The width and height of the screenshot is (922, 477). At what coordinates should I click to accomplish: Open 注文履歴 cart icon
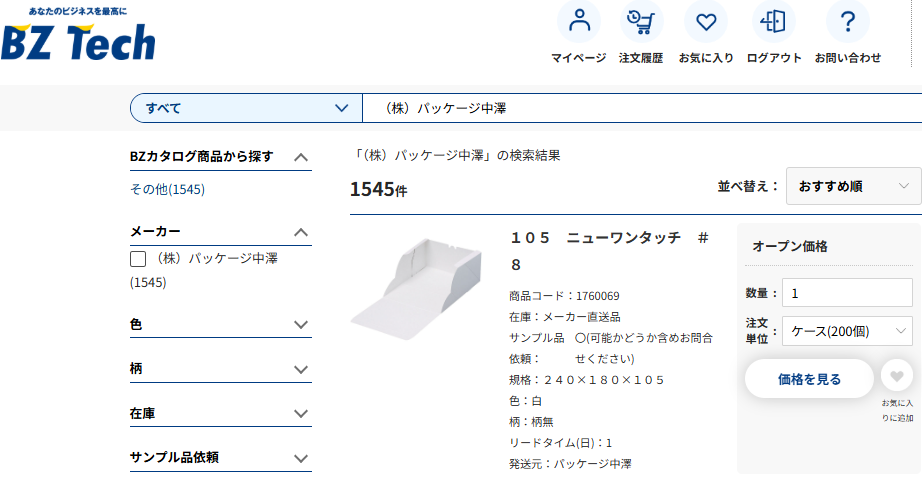(x=642, y=22)
